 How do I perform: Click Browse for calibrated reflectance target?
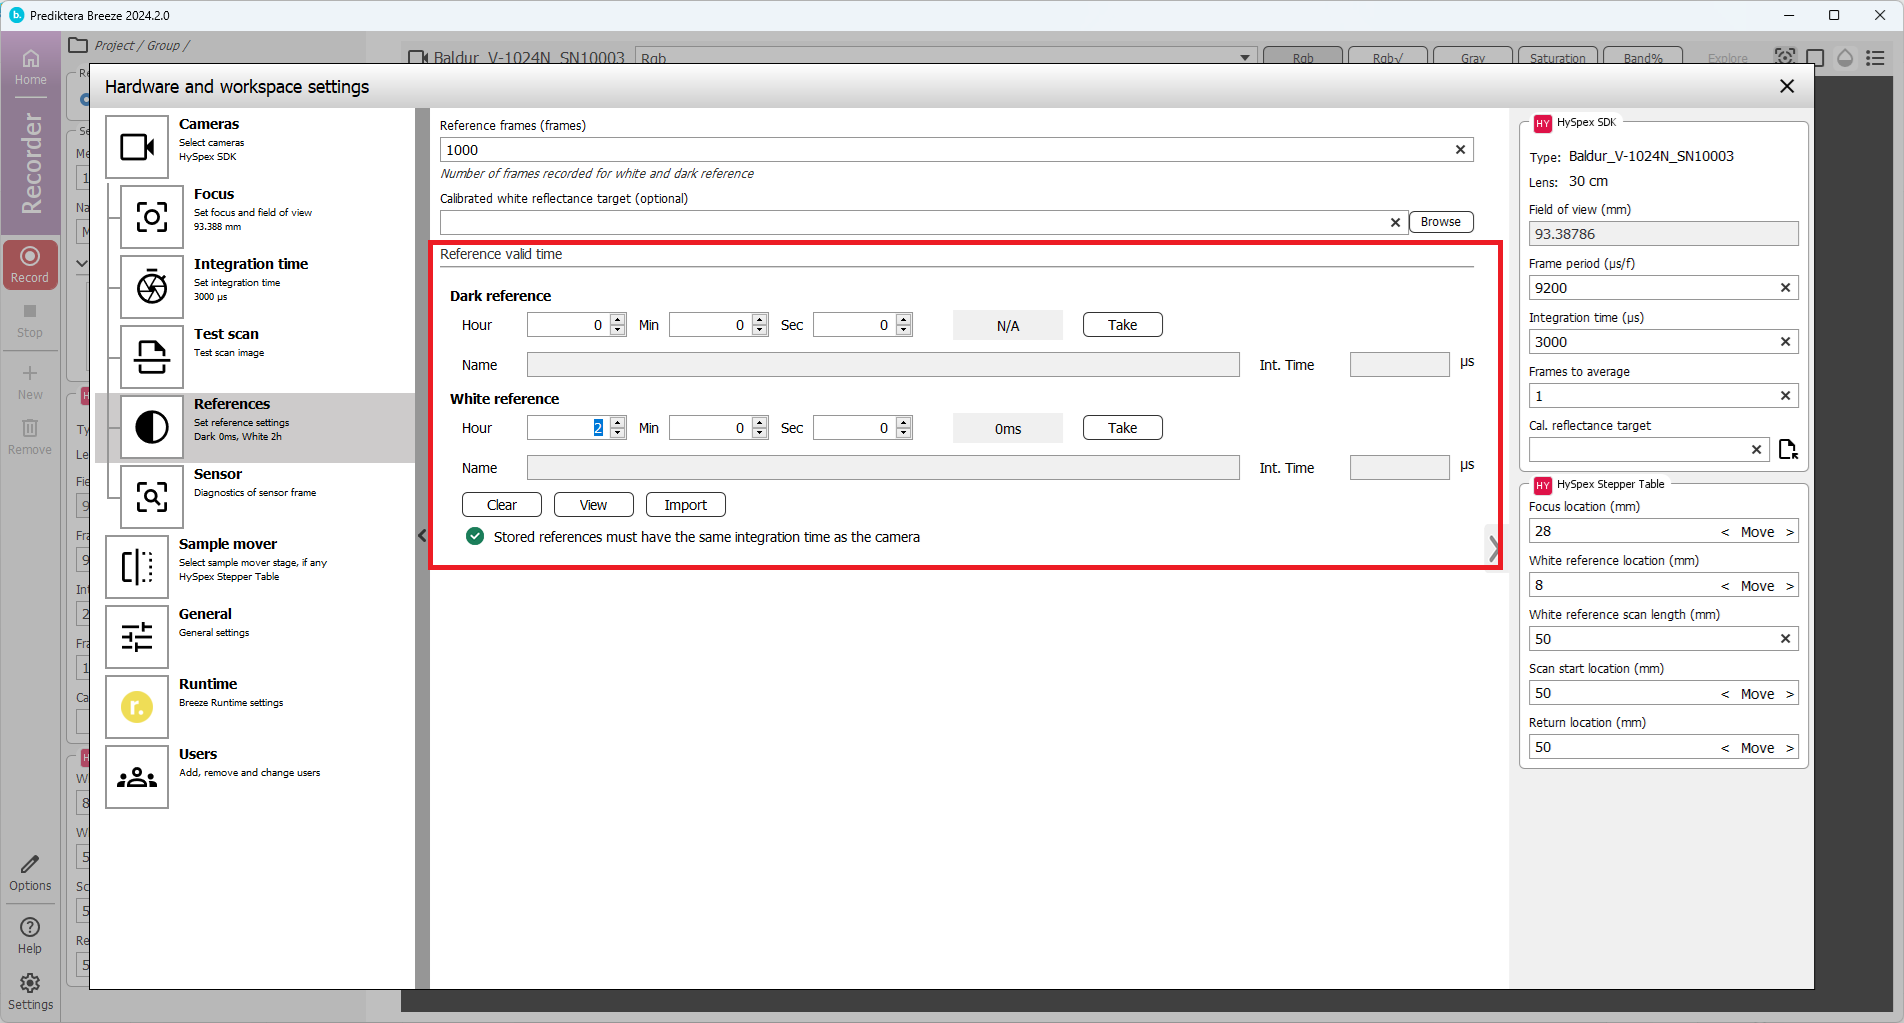click(x=1440, y=222)
